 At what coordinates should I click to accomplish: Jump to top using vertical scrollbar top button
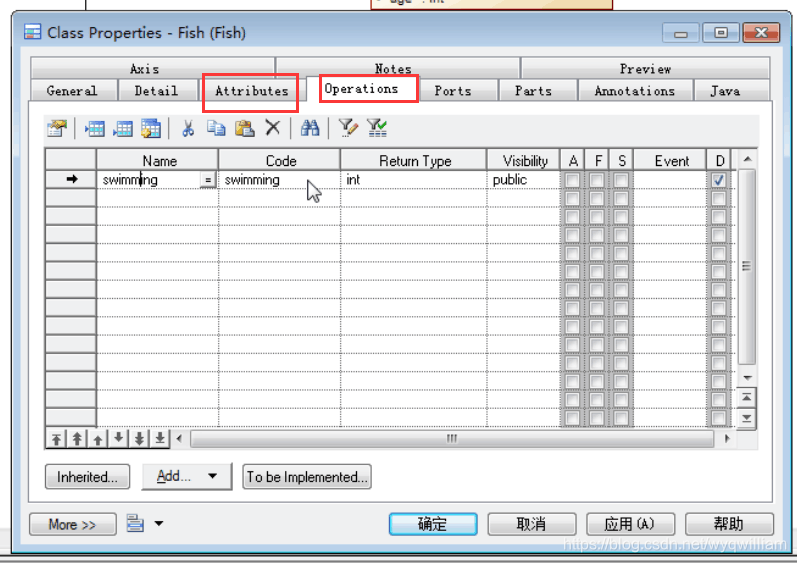[746, 397]
